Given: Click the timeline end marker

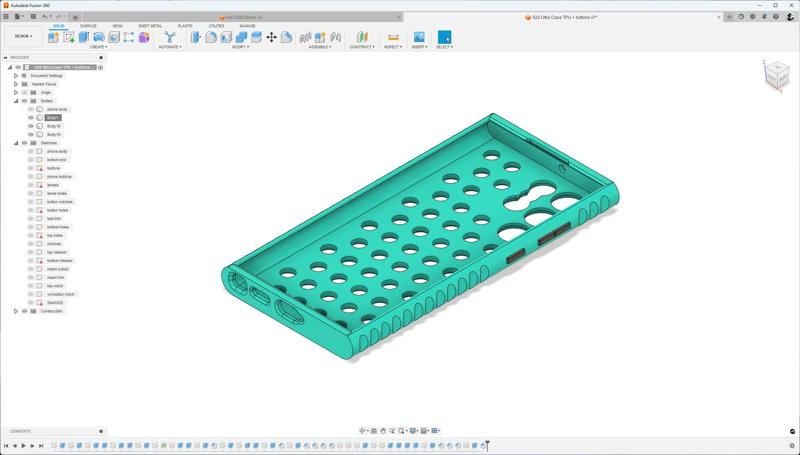Looking at the screenshot, I should [487, 445].
